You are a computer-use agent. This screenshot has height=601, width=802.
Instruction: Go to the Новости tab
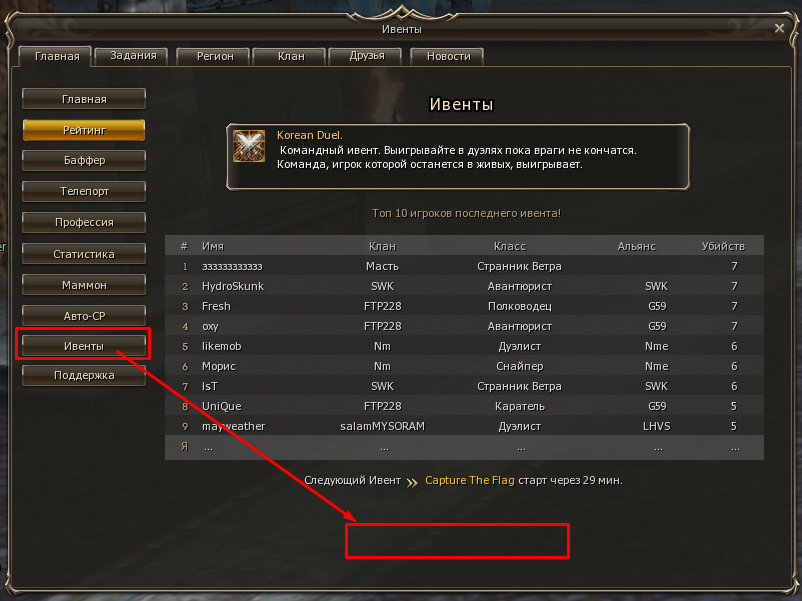click(448, 56)
